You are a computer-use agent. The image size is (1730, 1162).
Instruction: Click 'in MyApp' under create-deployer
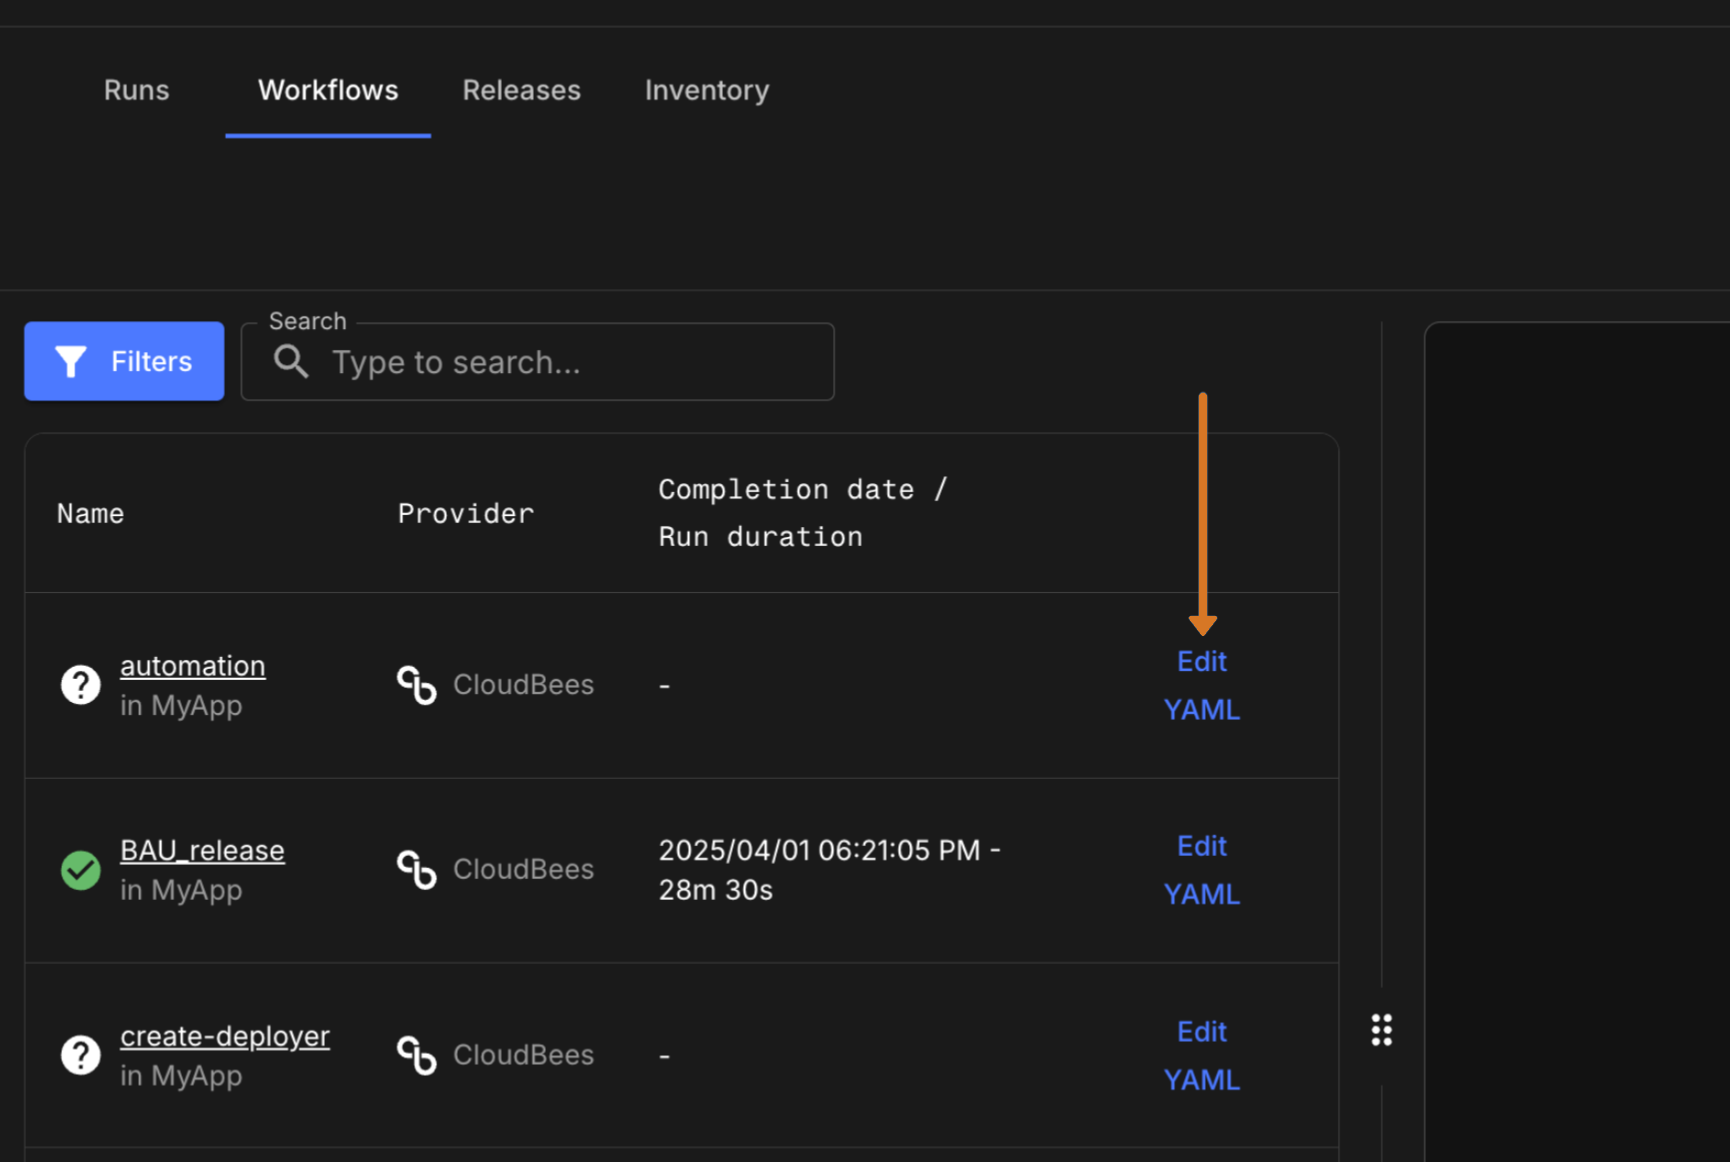181,1076
